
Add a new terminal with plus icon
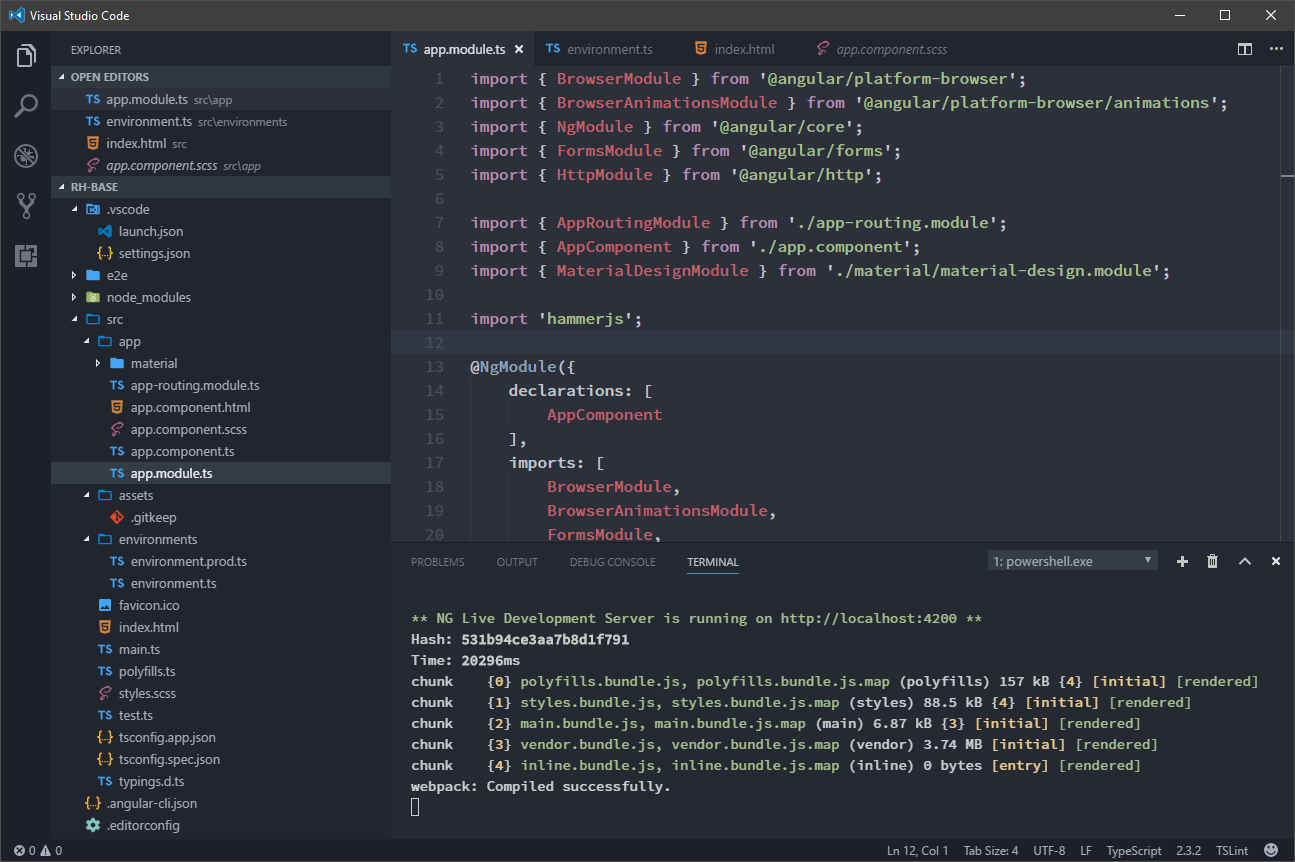tap(1182, 562)
